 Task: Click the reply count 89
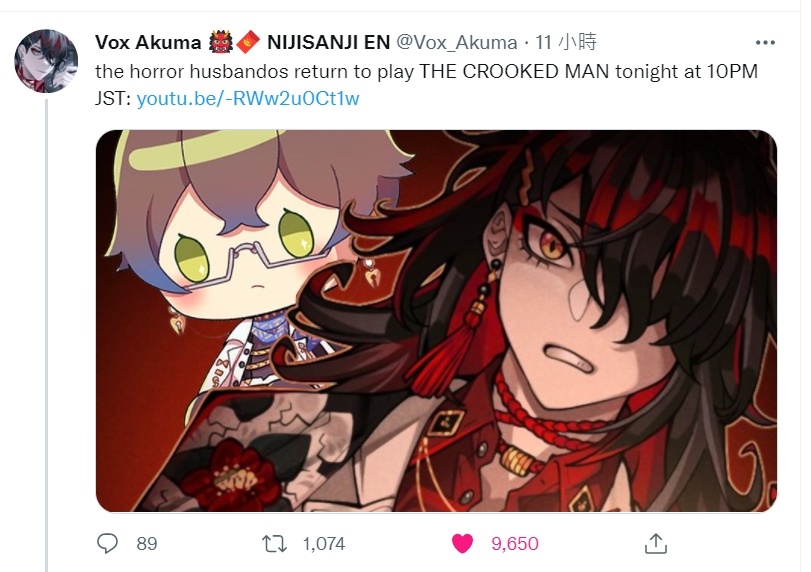147,544
